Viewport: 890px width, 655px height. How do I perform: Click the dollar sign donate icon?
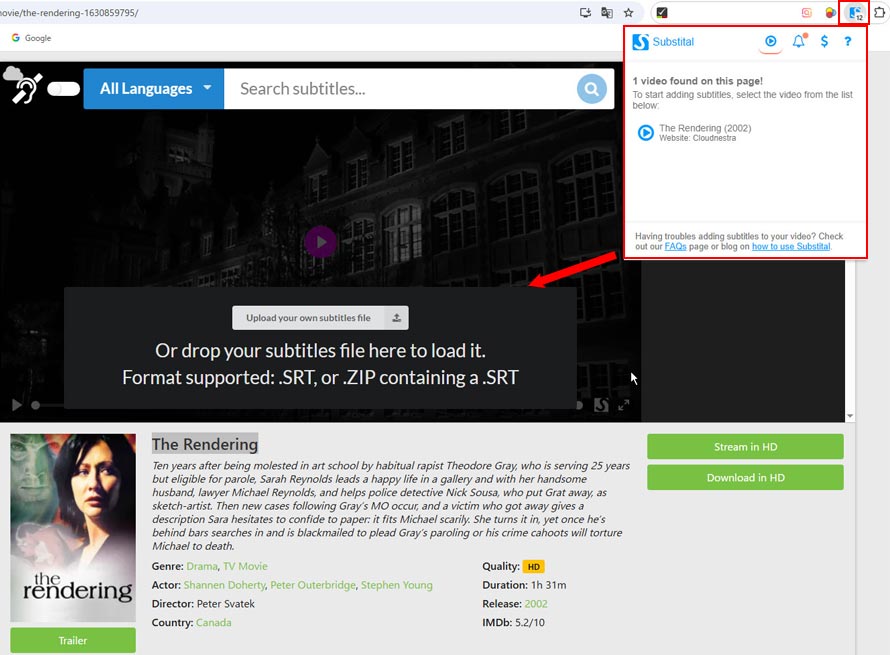824,42
